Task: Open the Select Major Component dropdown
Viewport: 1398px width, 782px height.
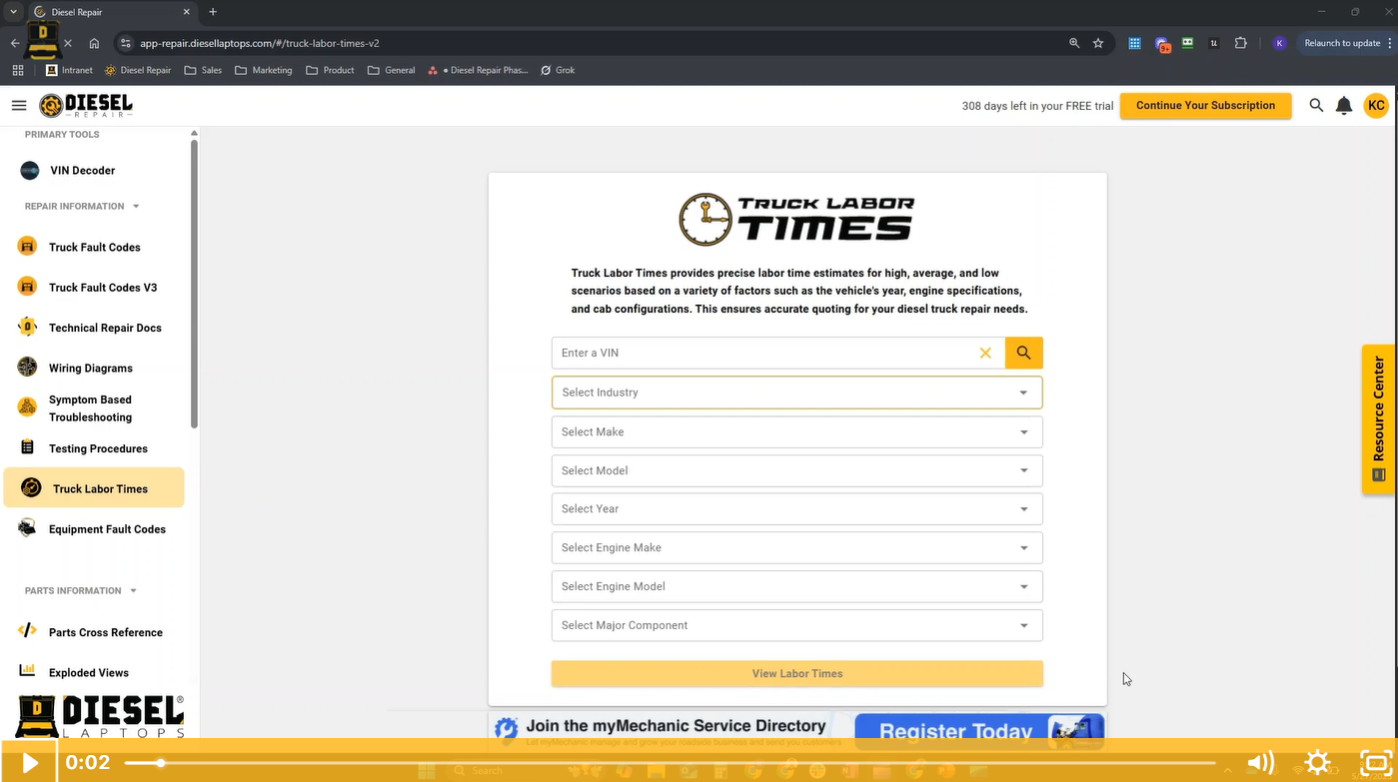Action: [x=797, y=626]
